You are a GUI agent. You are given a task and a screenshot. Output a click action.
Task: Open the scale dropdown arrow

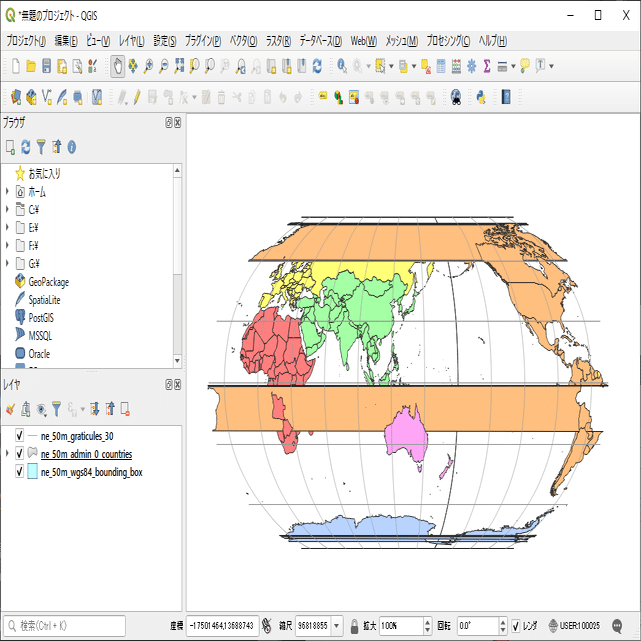click(337, 626)
